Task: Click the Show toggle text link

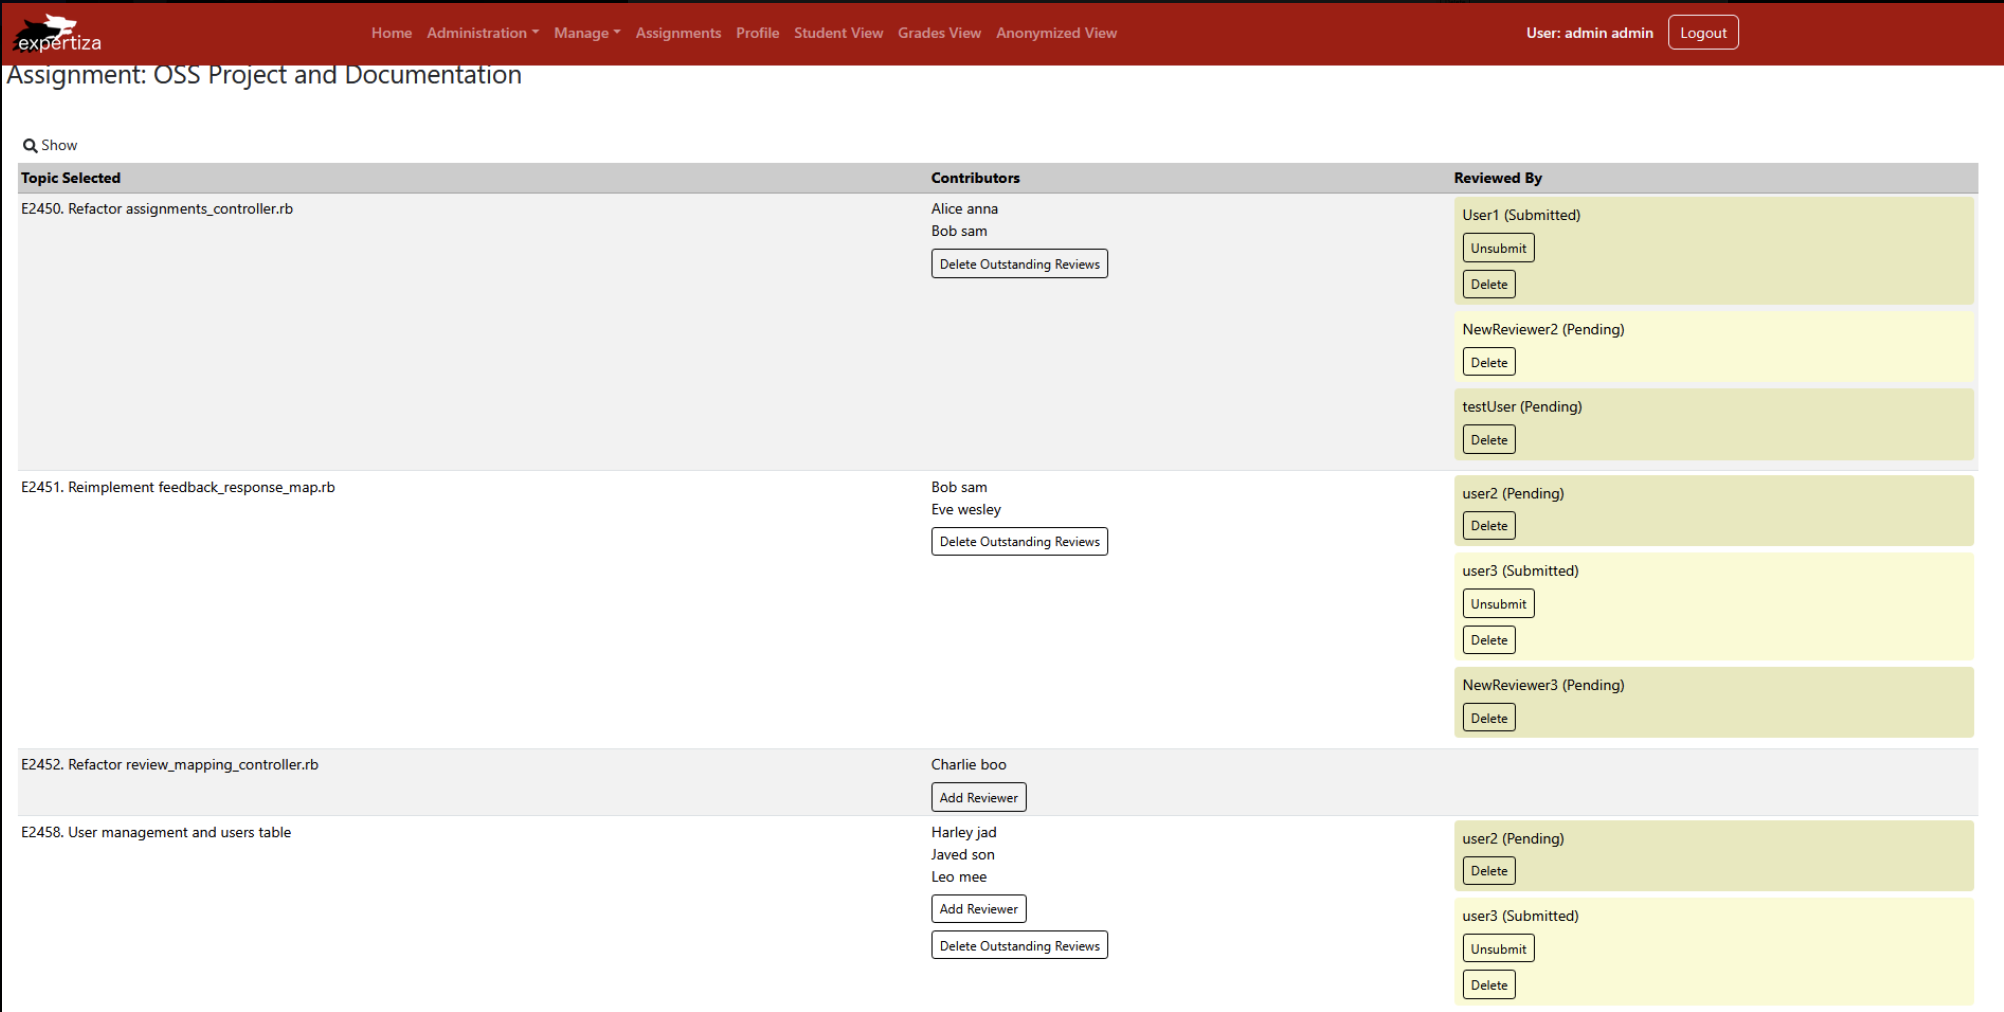Action: point(59,146)
